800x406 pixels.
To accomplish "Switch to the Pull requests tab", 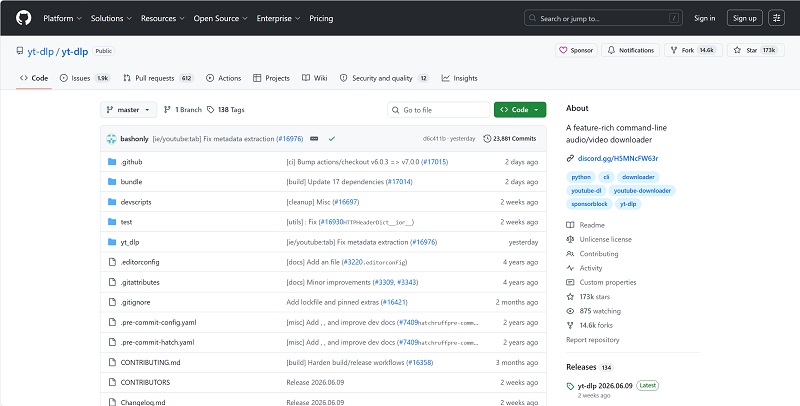I will pyautogui.click(x=158, y=78).
